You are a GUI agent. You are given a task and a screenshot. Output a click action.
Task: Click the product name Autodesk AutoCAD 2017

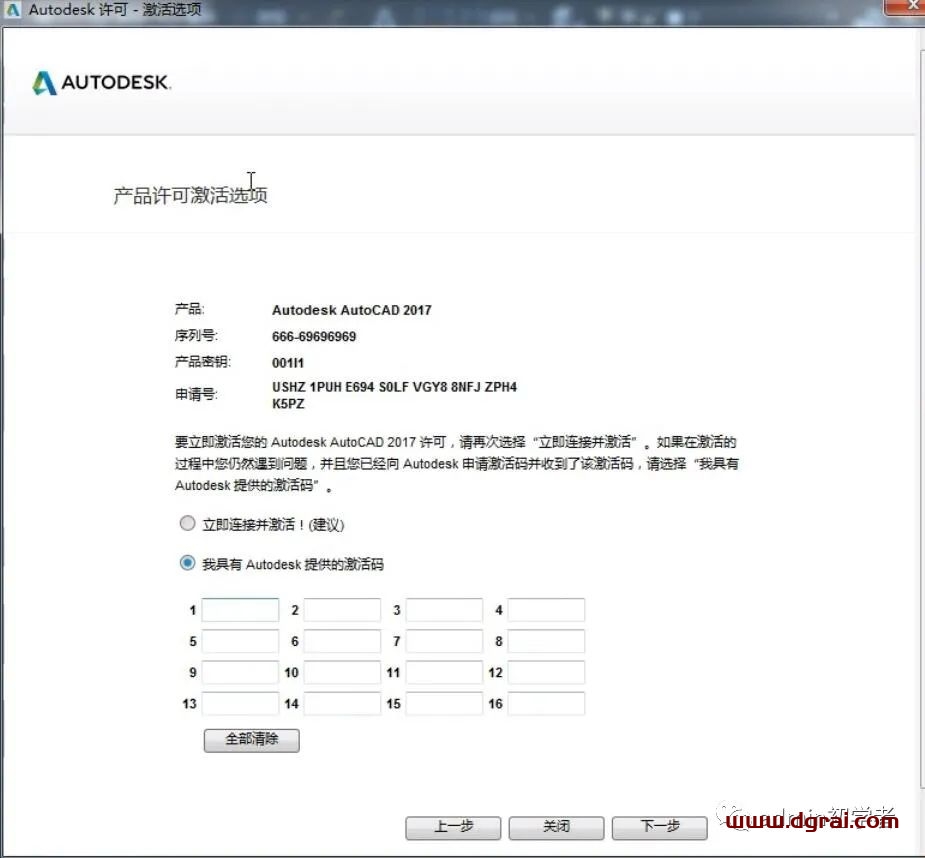click(x=352, y=310)
